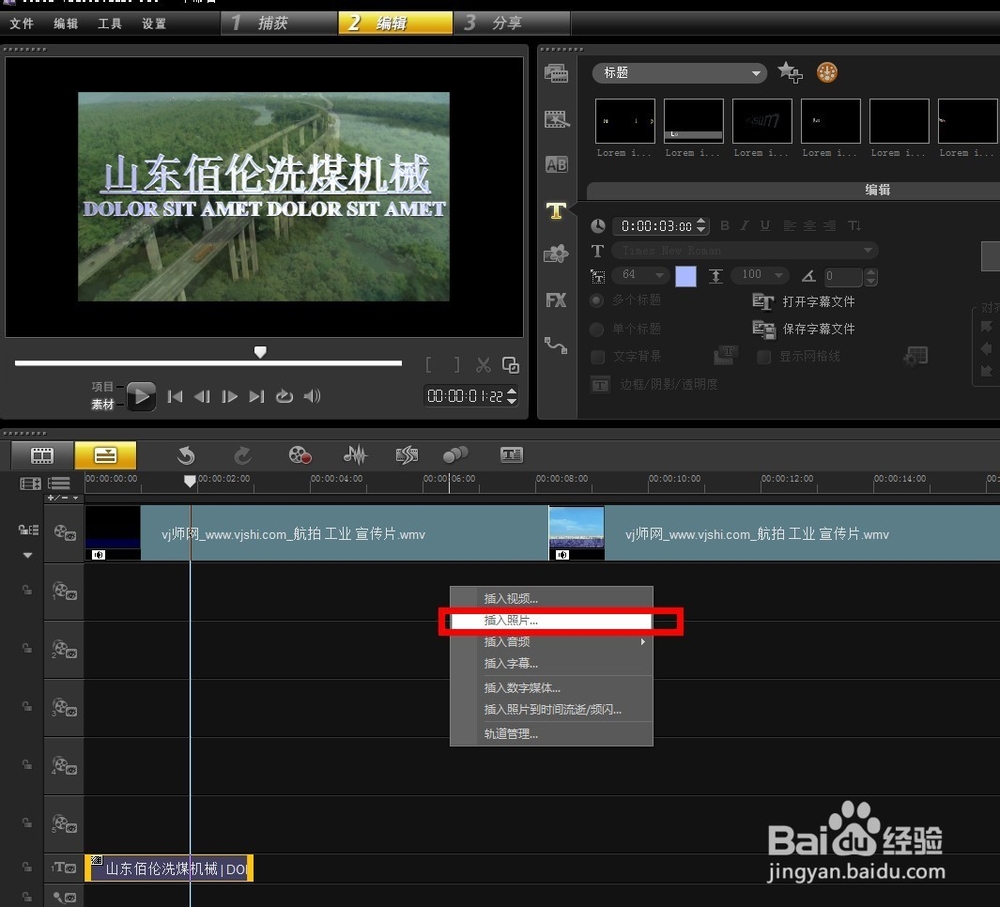
Task: Open the Media library panel icon
Action: pos(556,73)
